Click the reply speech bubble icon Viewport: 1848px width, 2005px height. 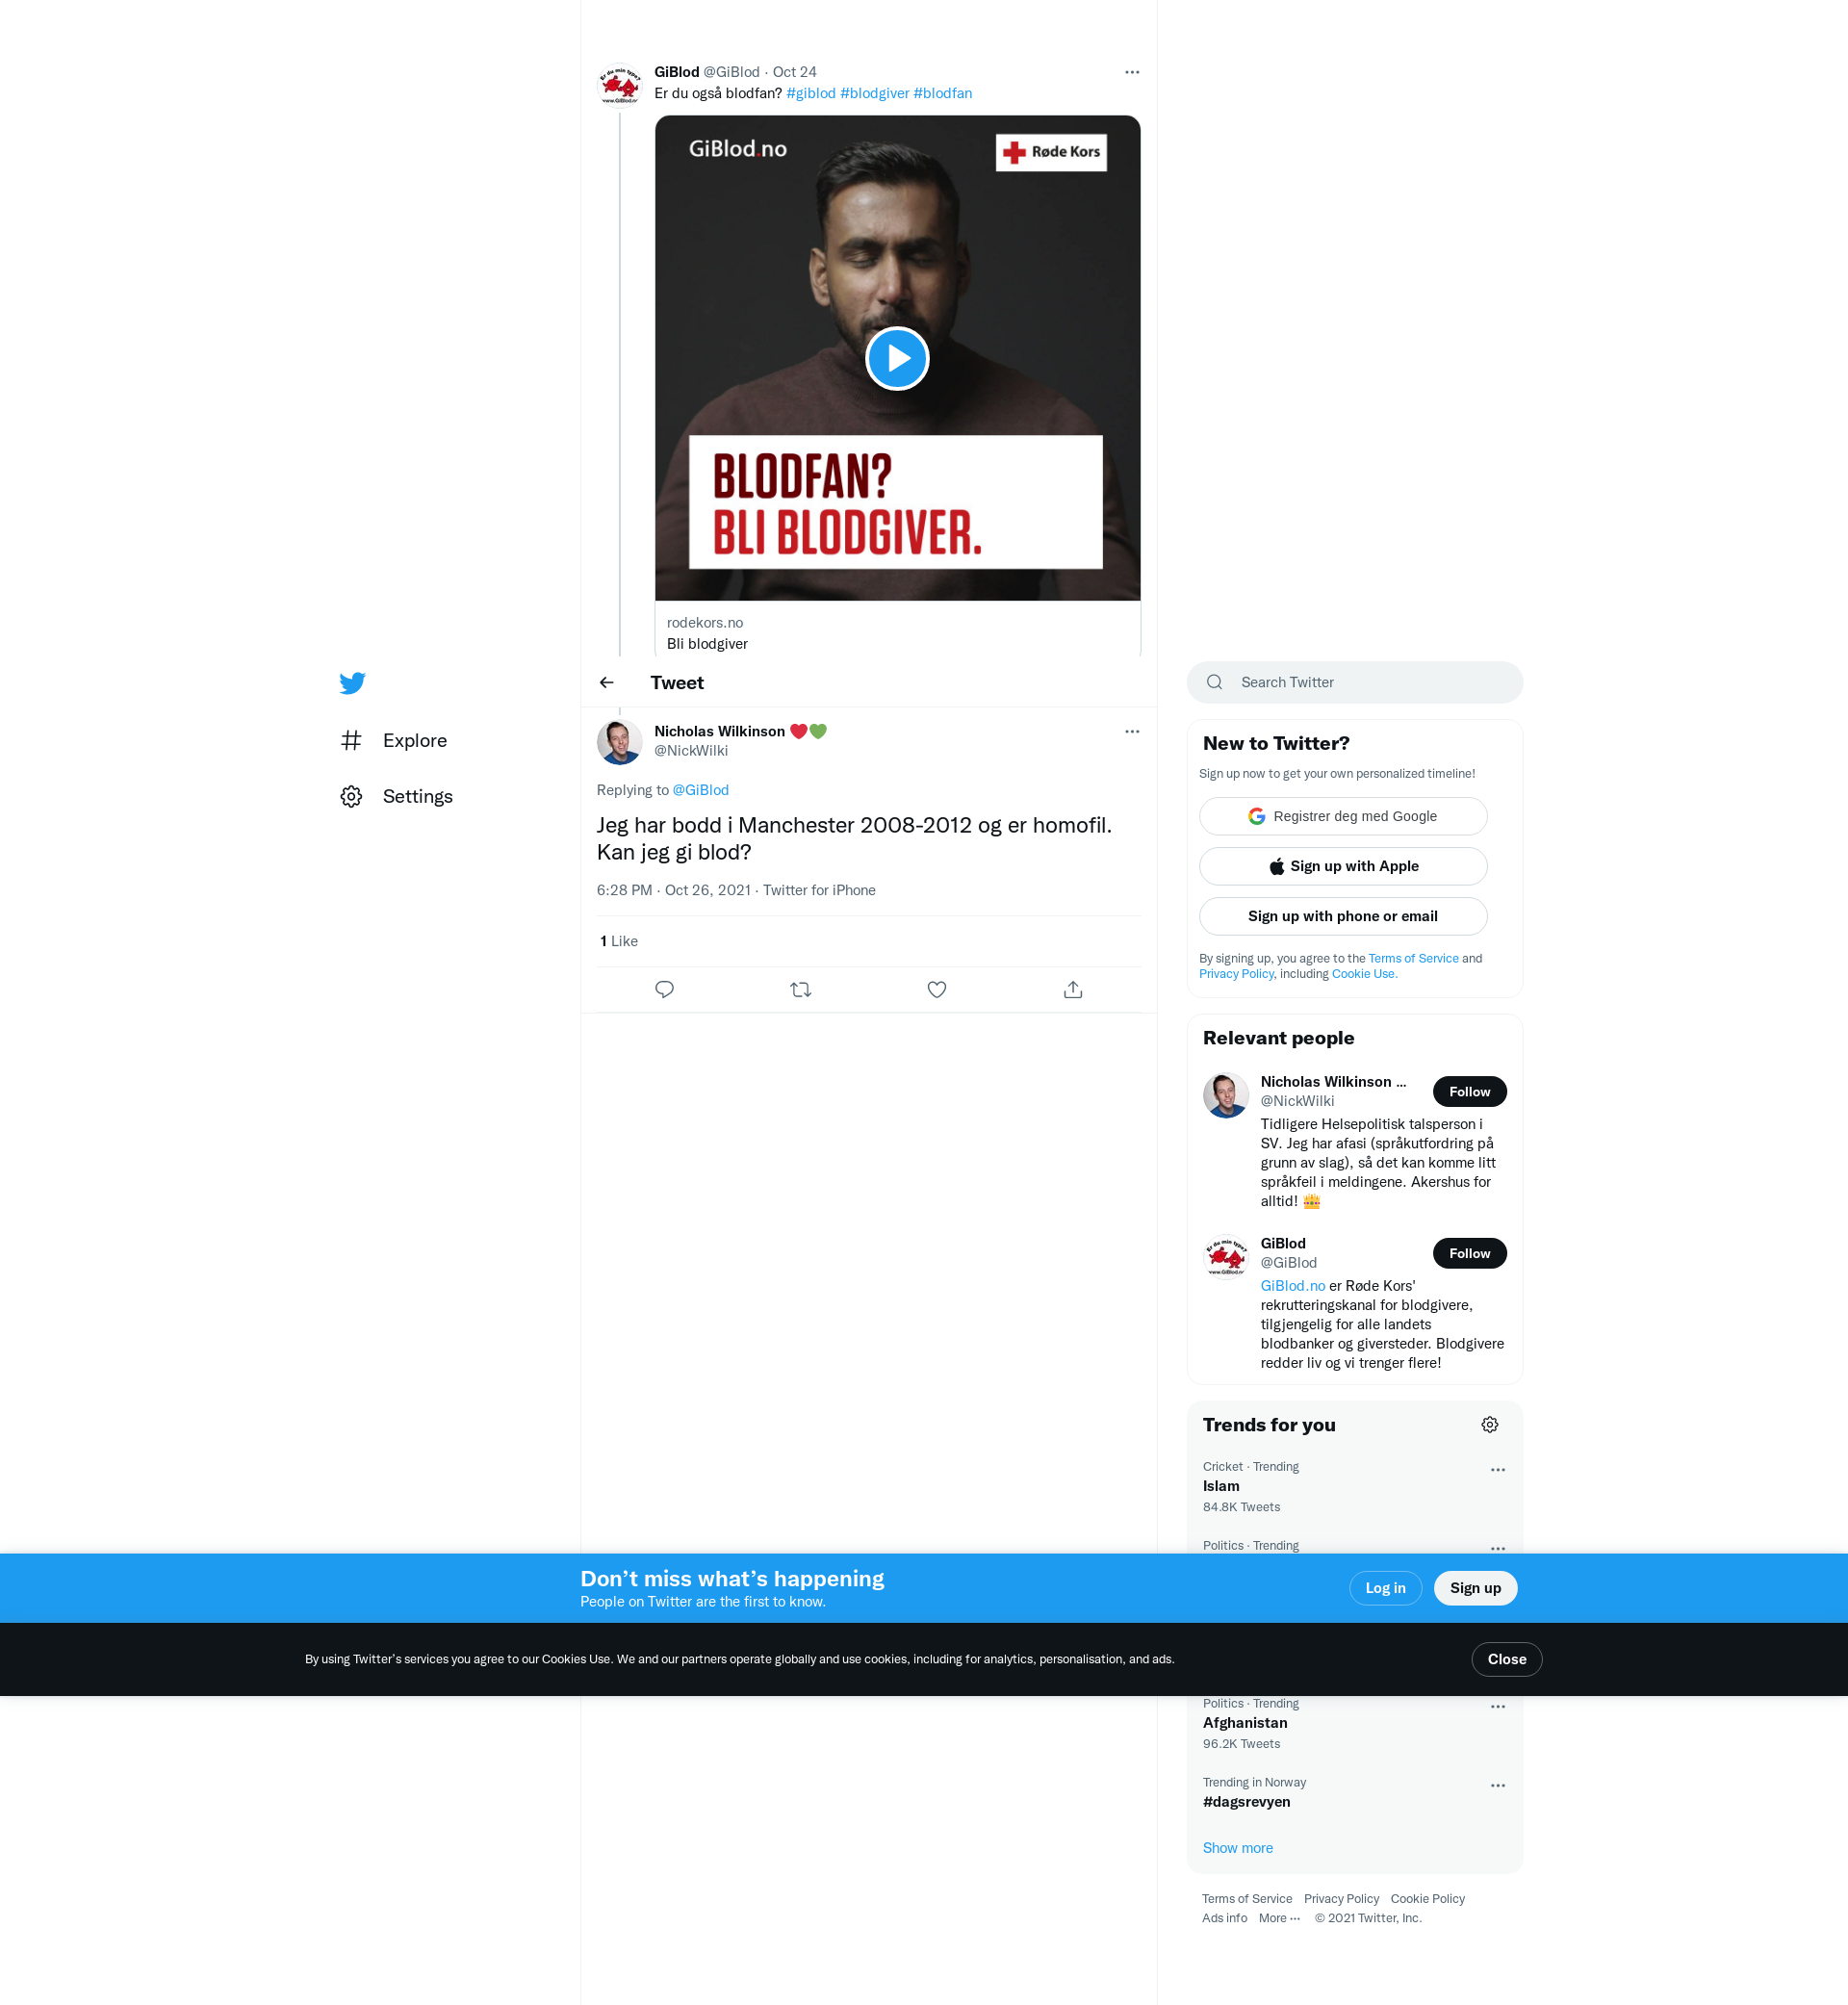click(x=664, y=989)
